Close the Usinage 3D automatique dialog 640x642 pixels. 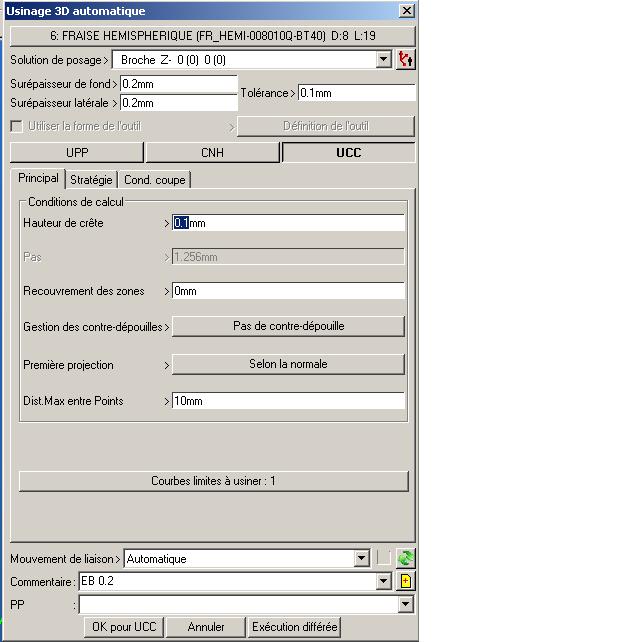pyautogui.click(x=407, y=11)
